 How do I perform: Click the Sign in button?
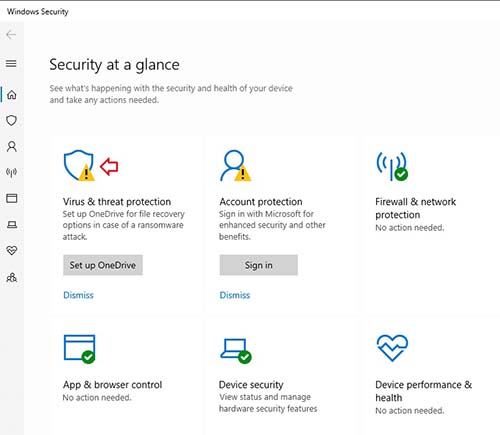[x=258, y=265]
